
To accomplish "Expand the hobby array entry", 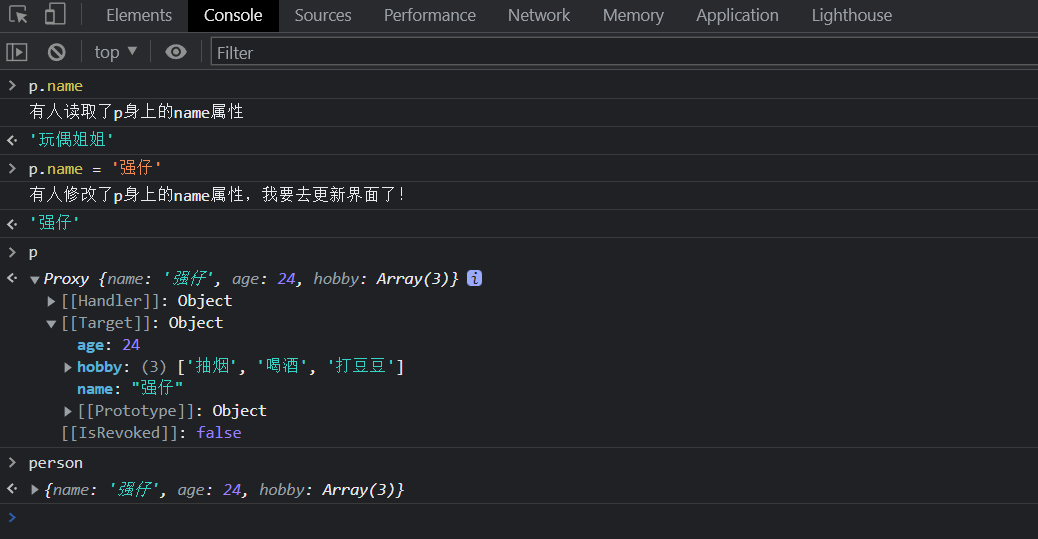I will (68, 367).
